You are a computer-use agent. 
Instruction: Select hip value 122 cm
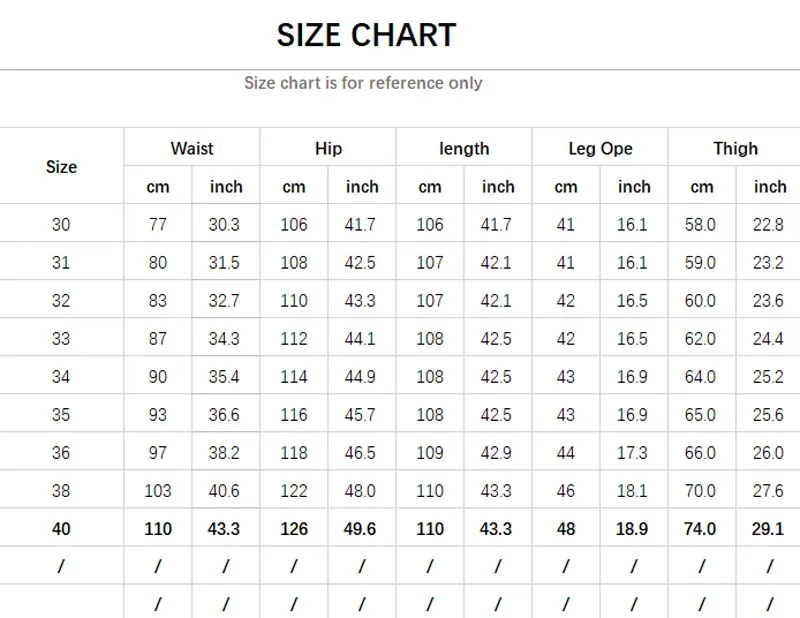[294, 491]
